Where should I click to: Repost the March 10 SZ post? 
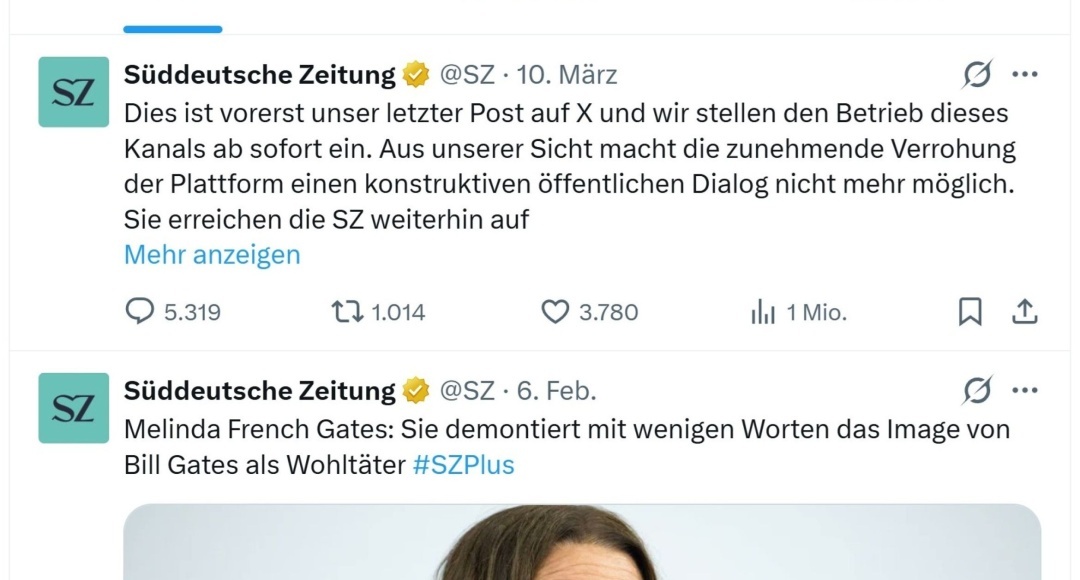tap(348, 312)
